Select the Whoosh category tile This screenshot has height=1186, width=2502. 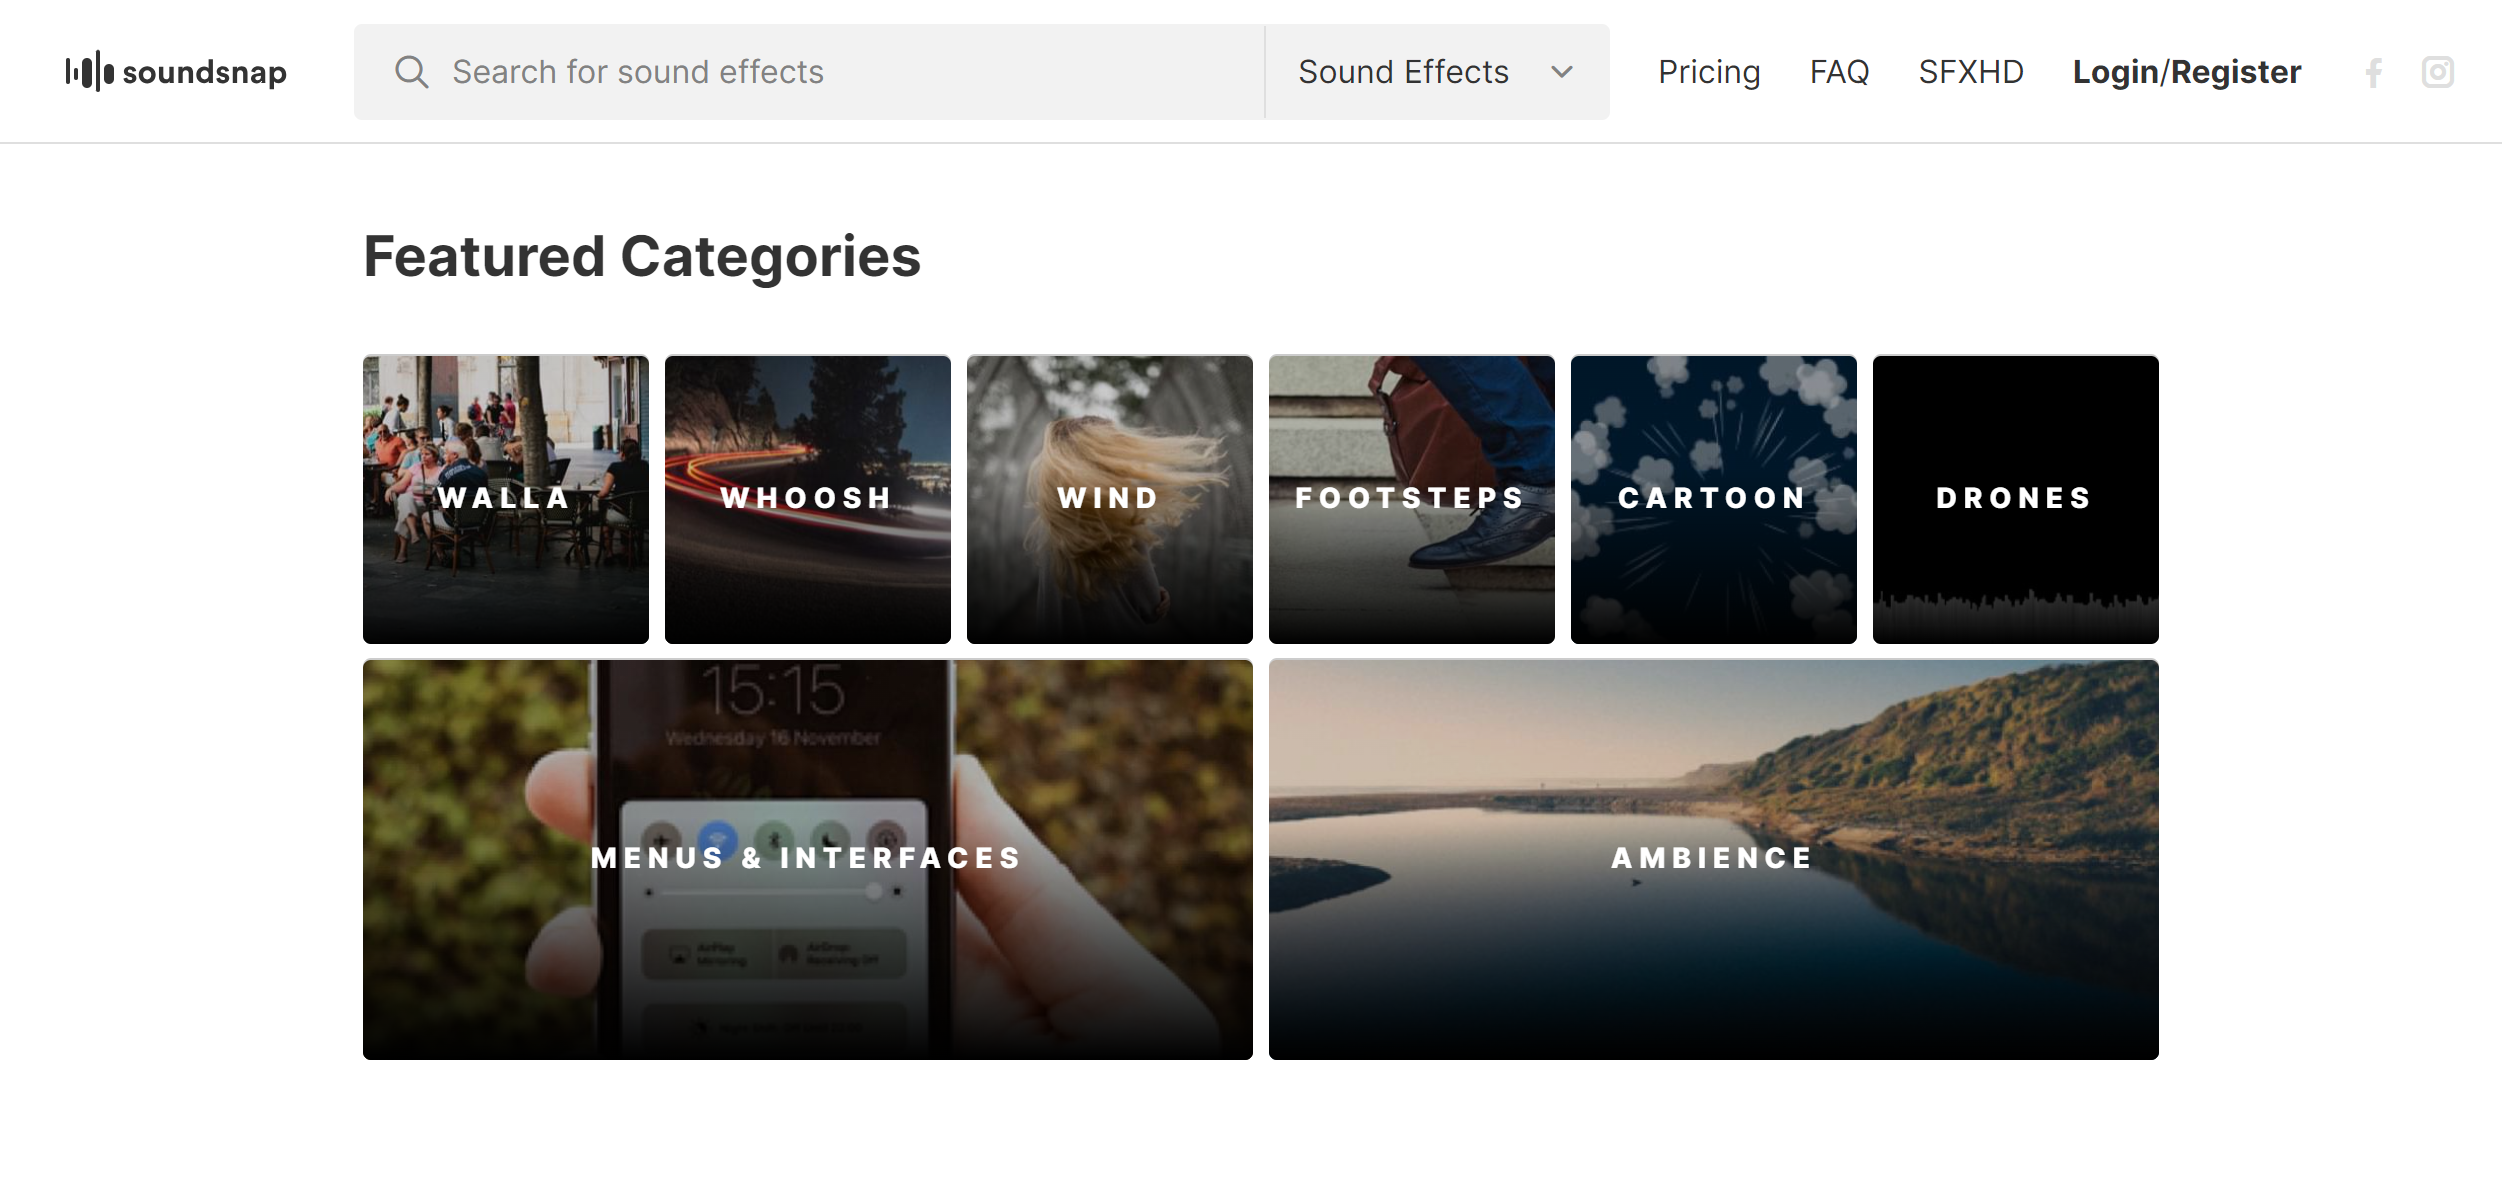[x=807, y=498]
